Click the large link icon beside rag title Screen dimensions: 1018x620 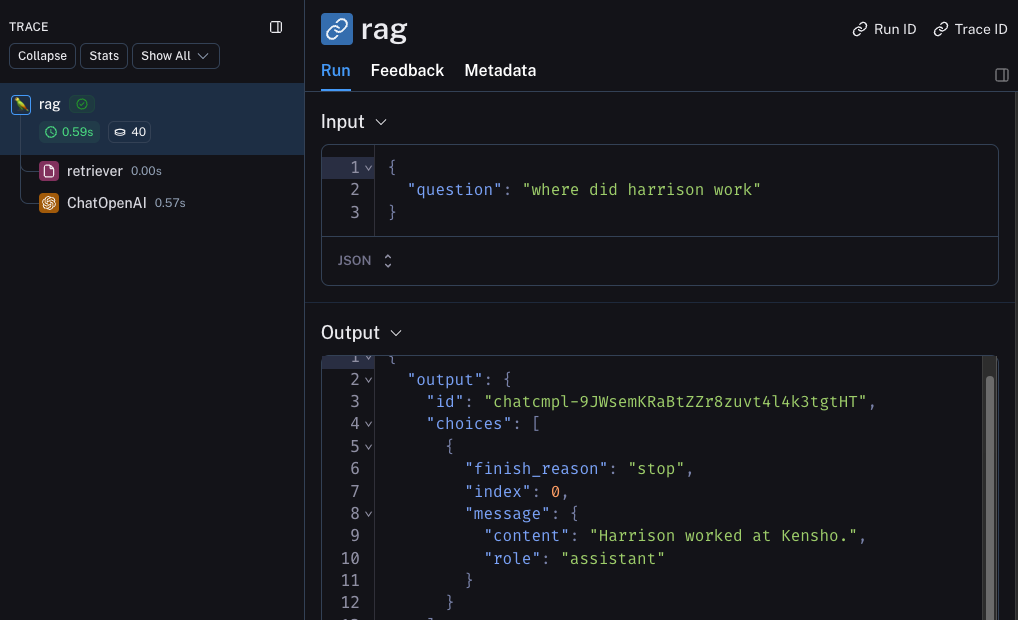click(x=337, y=29)
